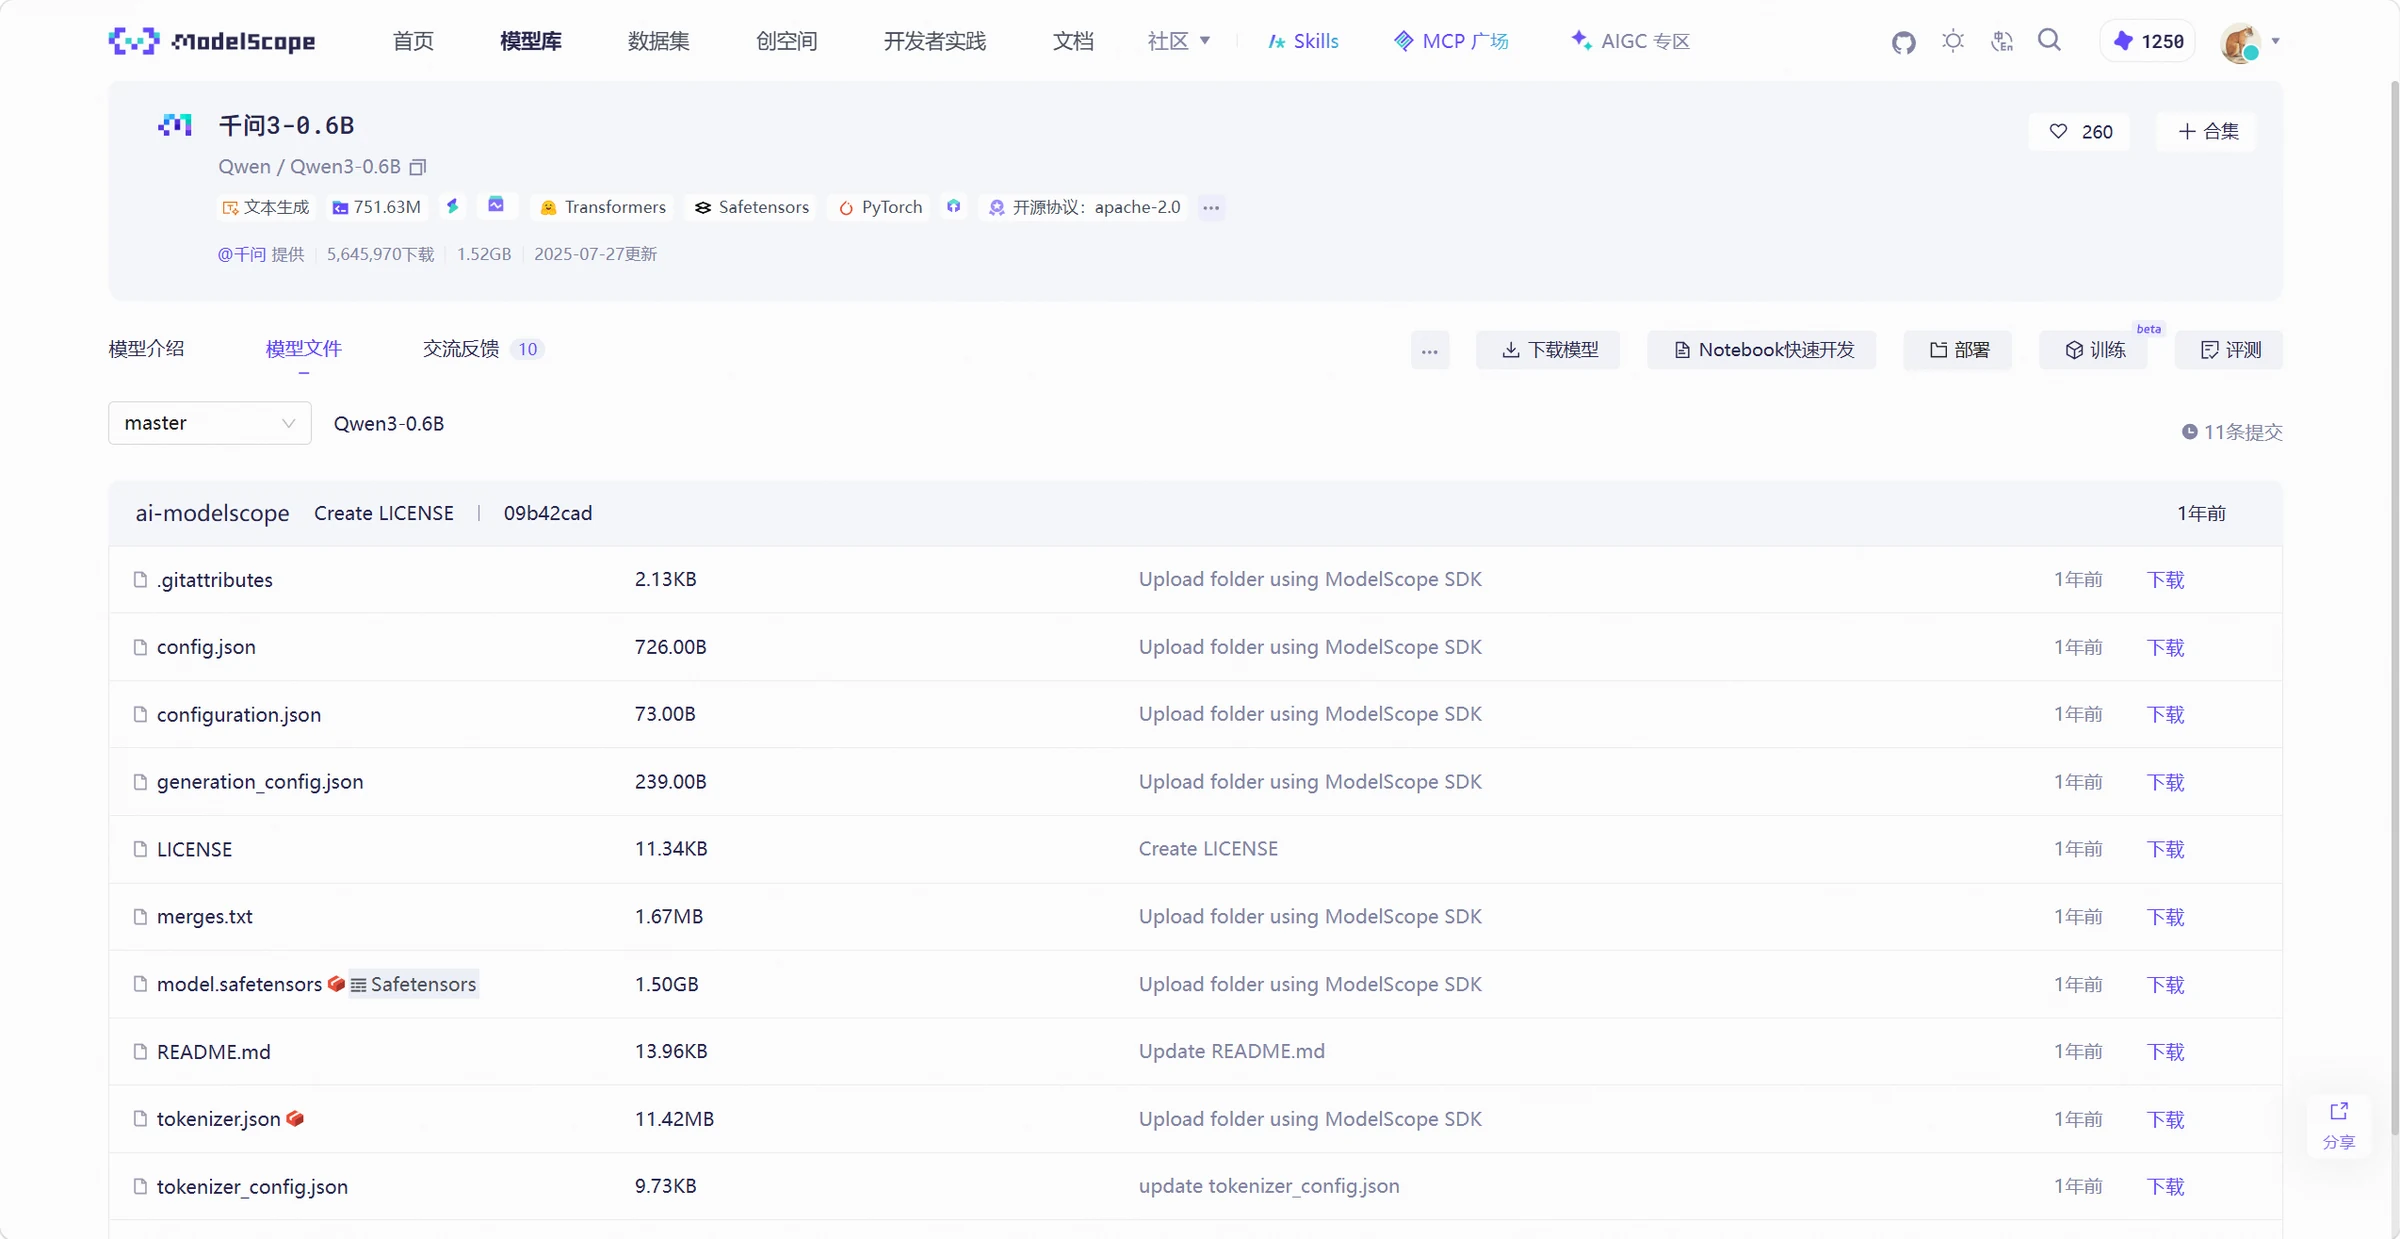
Task: Click the red LFS cube icon beside tokenizer.json
Action: tap(294, 1119)
